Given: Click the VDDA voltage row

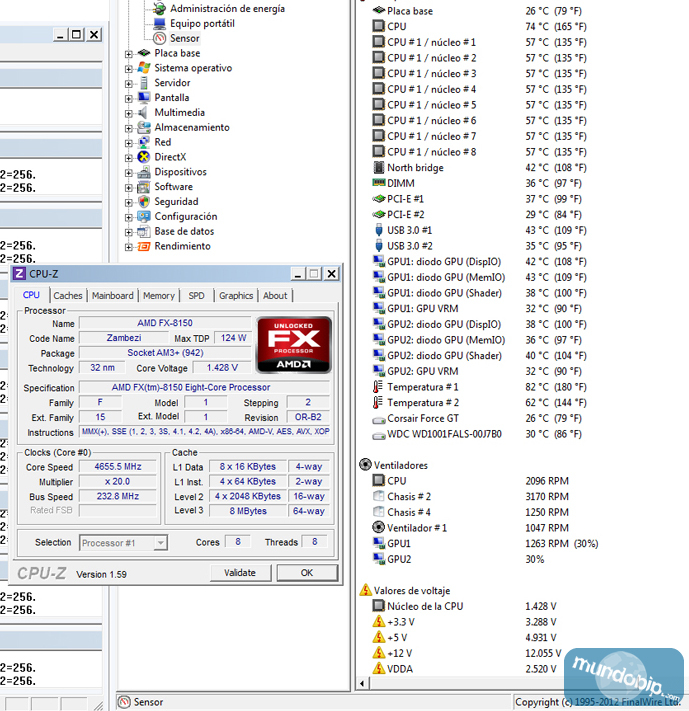Looking at the screenshot, I should point(464,669).
